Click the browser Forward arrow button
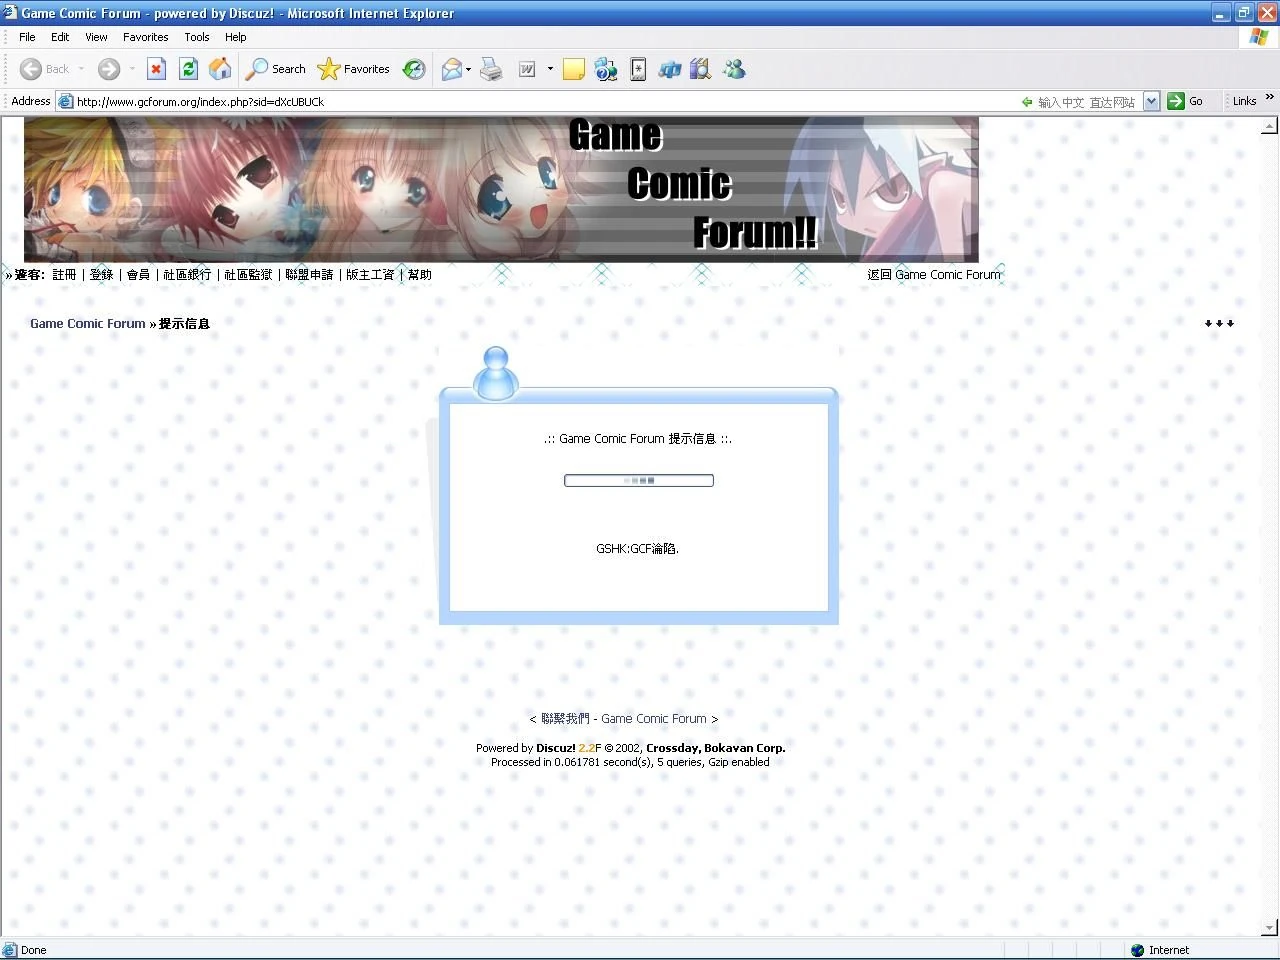1280x960 pixels. click(x=109, y=69)
